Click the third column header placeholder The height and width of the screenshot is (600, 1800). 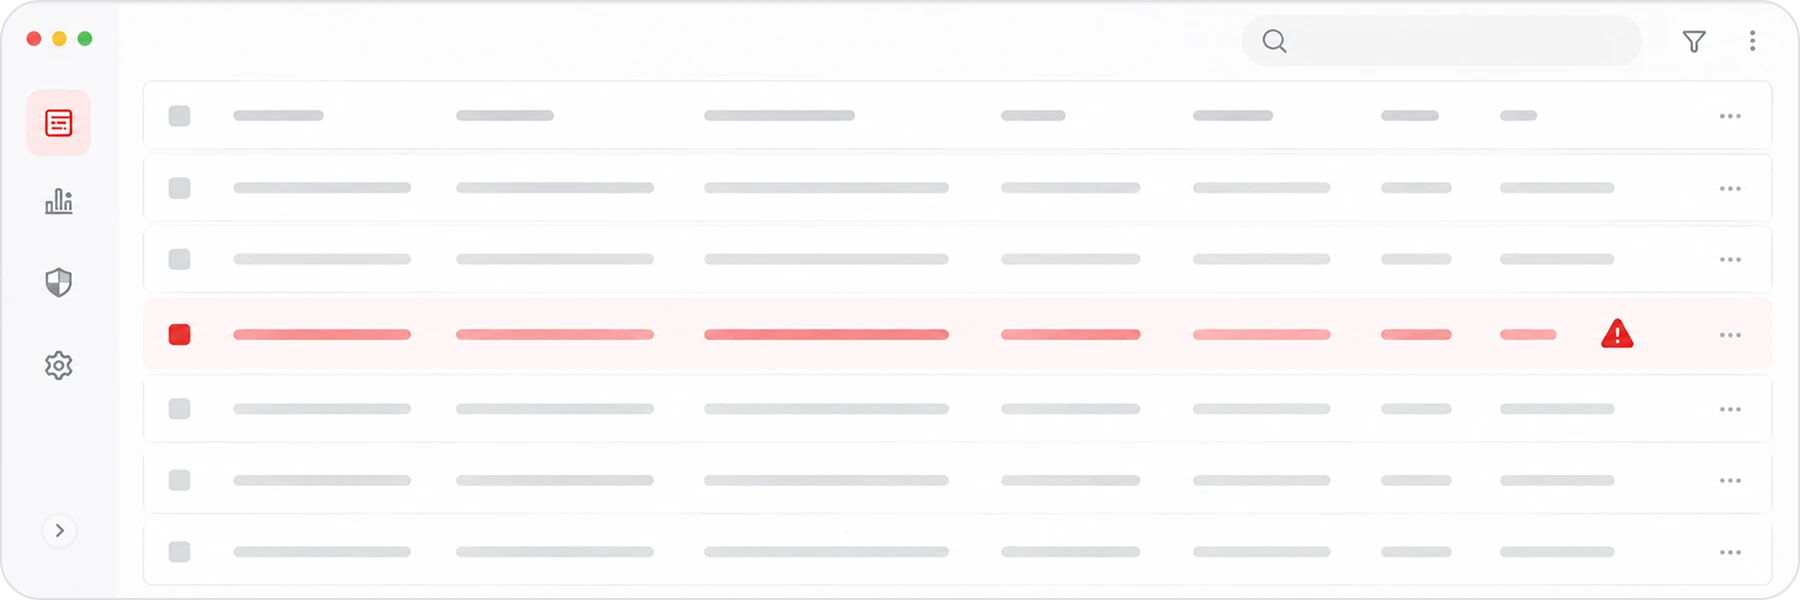click(779, 116)
